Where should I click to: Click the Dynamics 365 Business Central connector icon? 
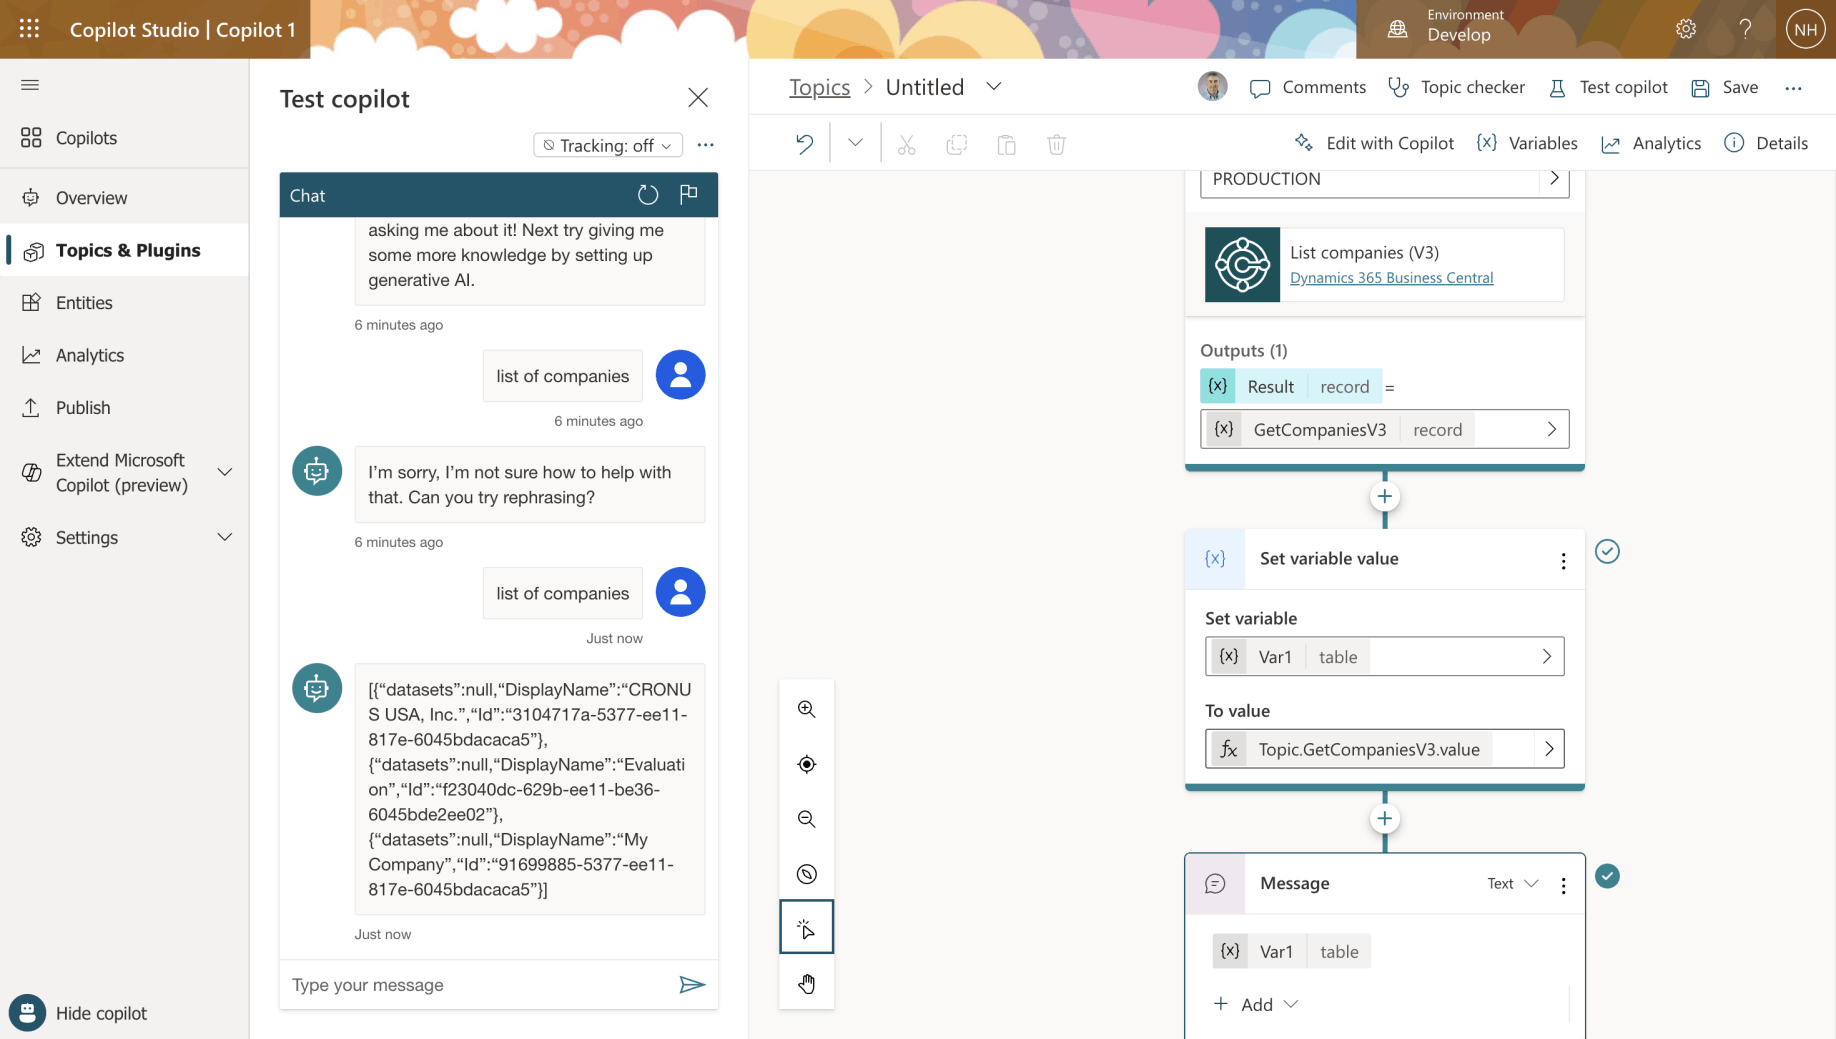[1242, 265]
